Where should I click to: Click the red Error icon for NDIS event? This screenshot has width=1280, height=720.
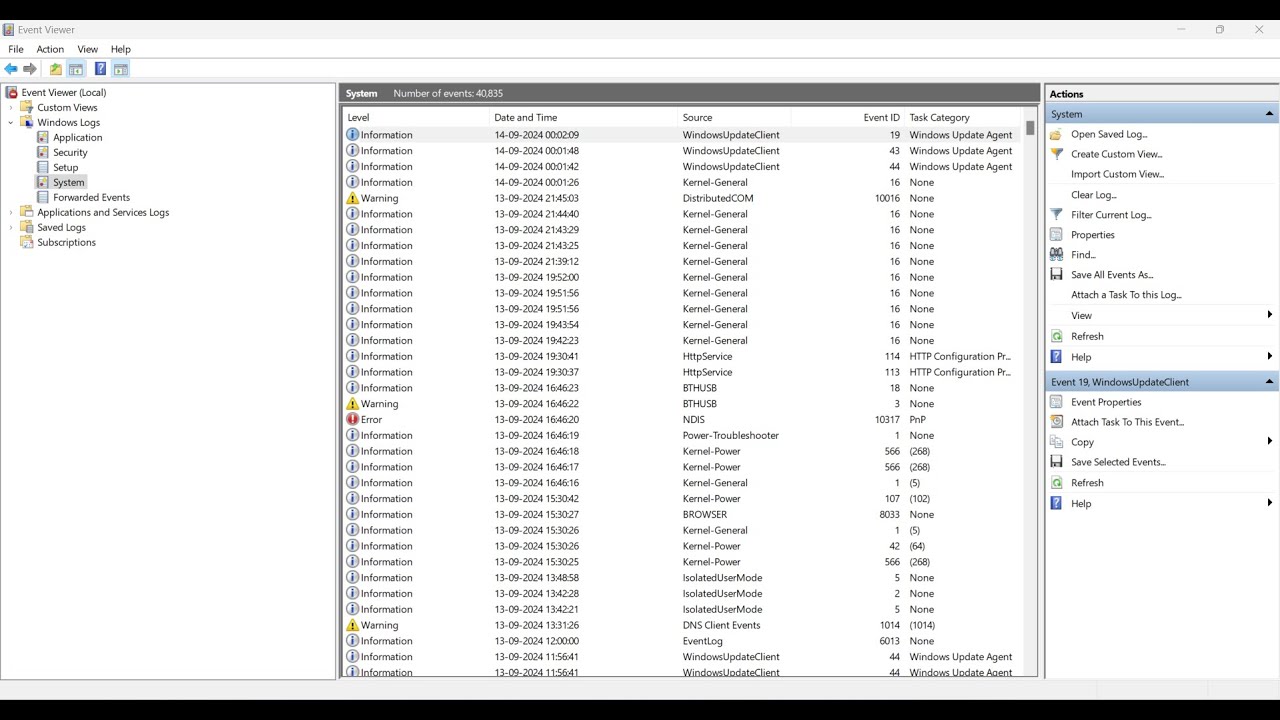(352, 419)
